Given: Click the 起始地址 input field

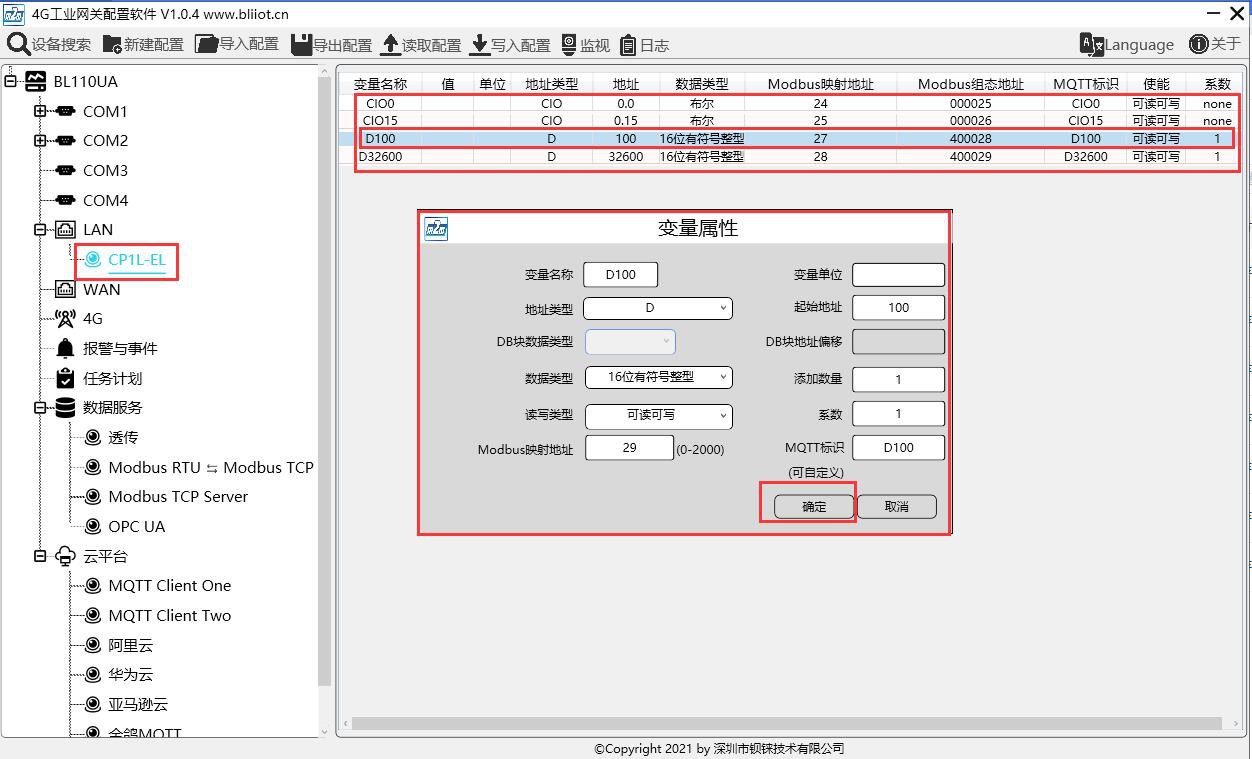Looking at the screenshot, I should [898, 308].
